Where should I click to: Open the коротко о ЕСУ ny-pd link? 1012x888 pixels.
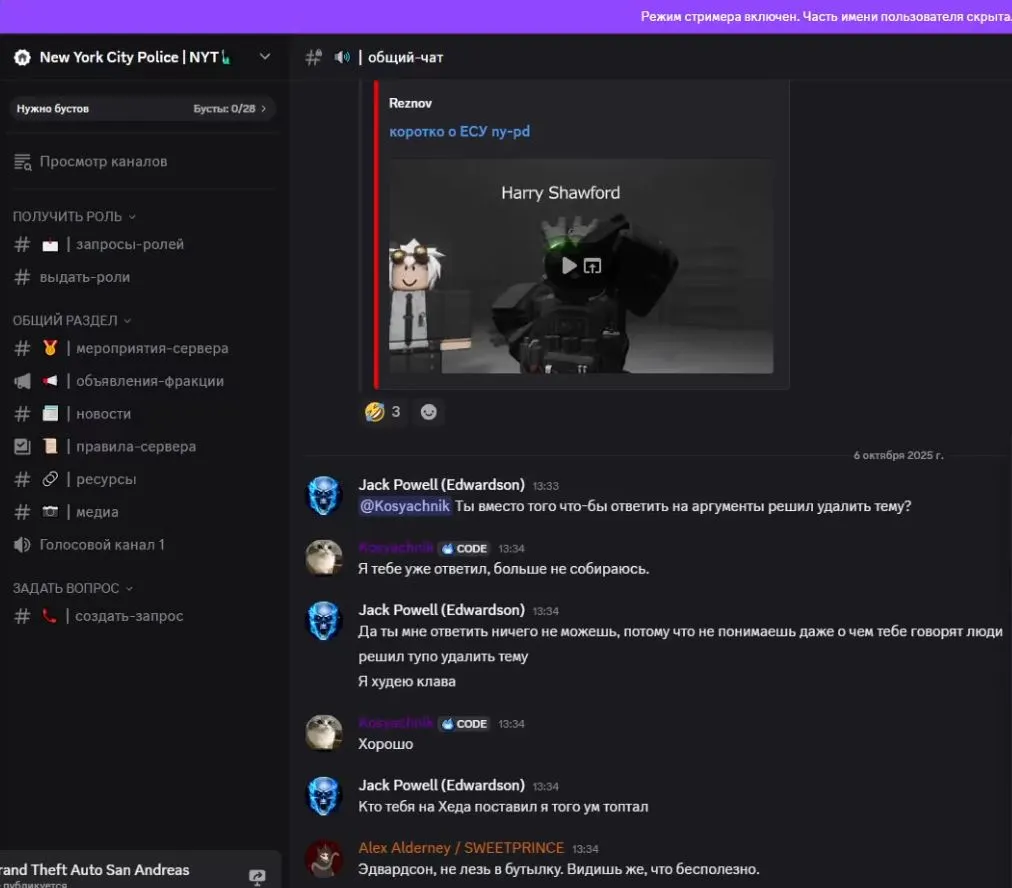tap(459, 131)
